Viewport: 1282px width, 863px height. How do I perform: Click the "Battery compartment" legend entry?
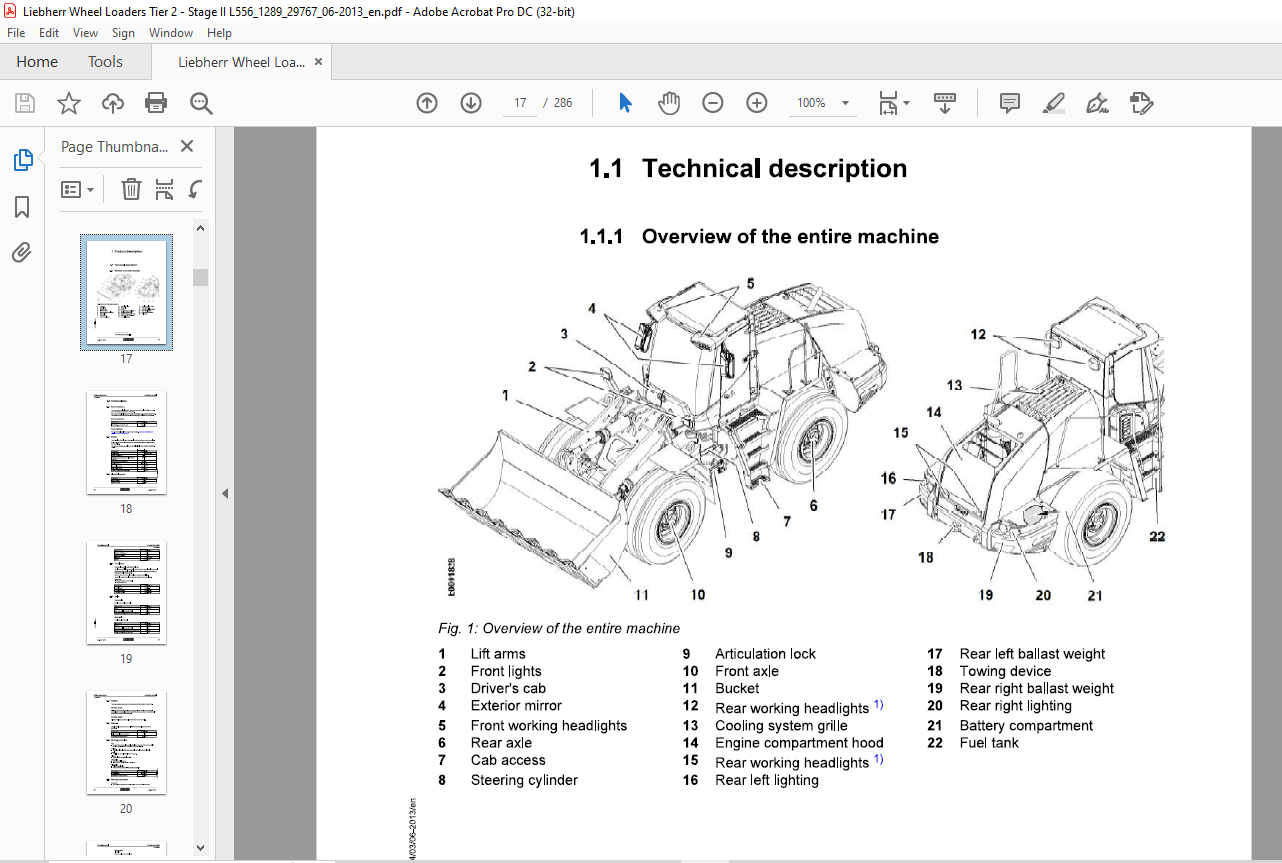1026,726
